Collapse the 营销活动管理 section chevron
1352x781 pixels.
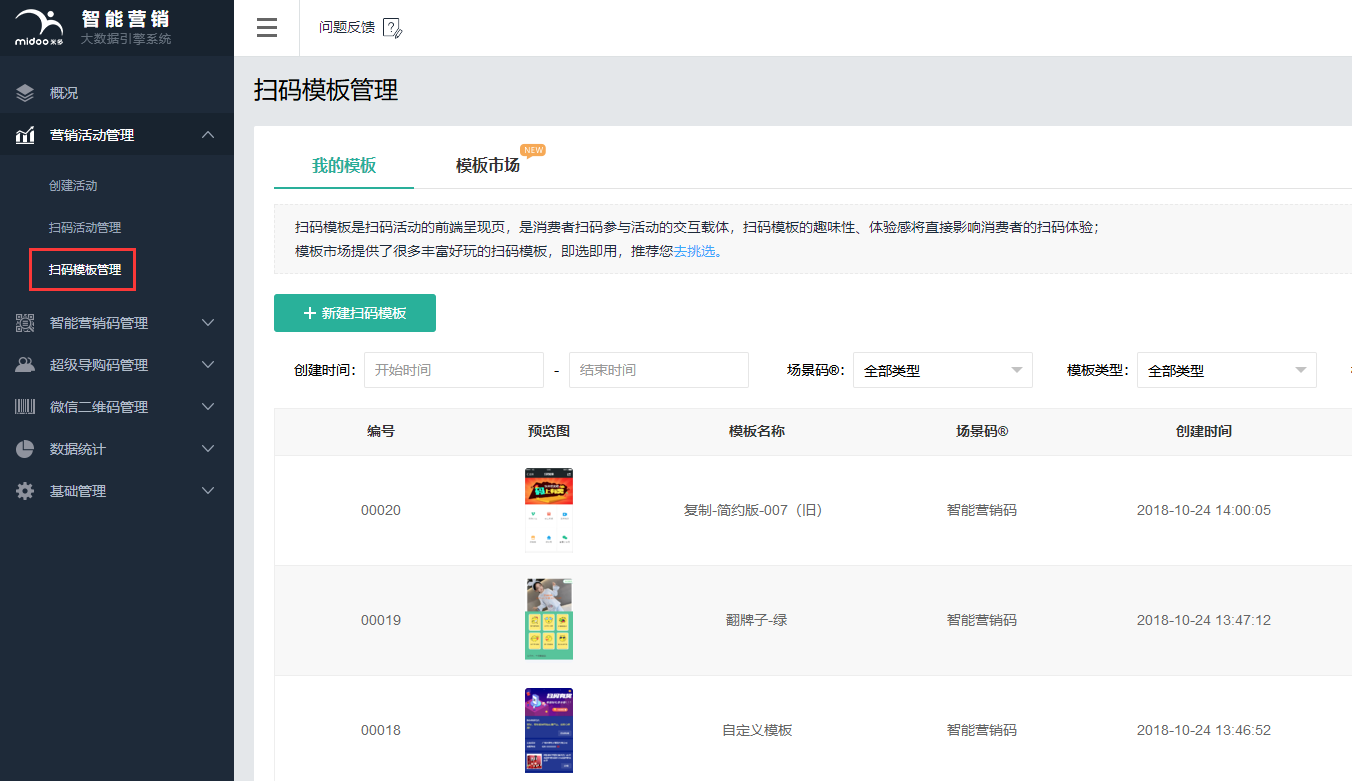[x=208, y=135]
